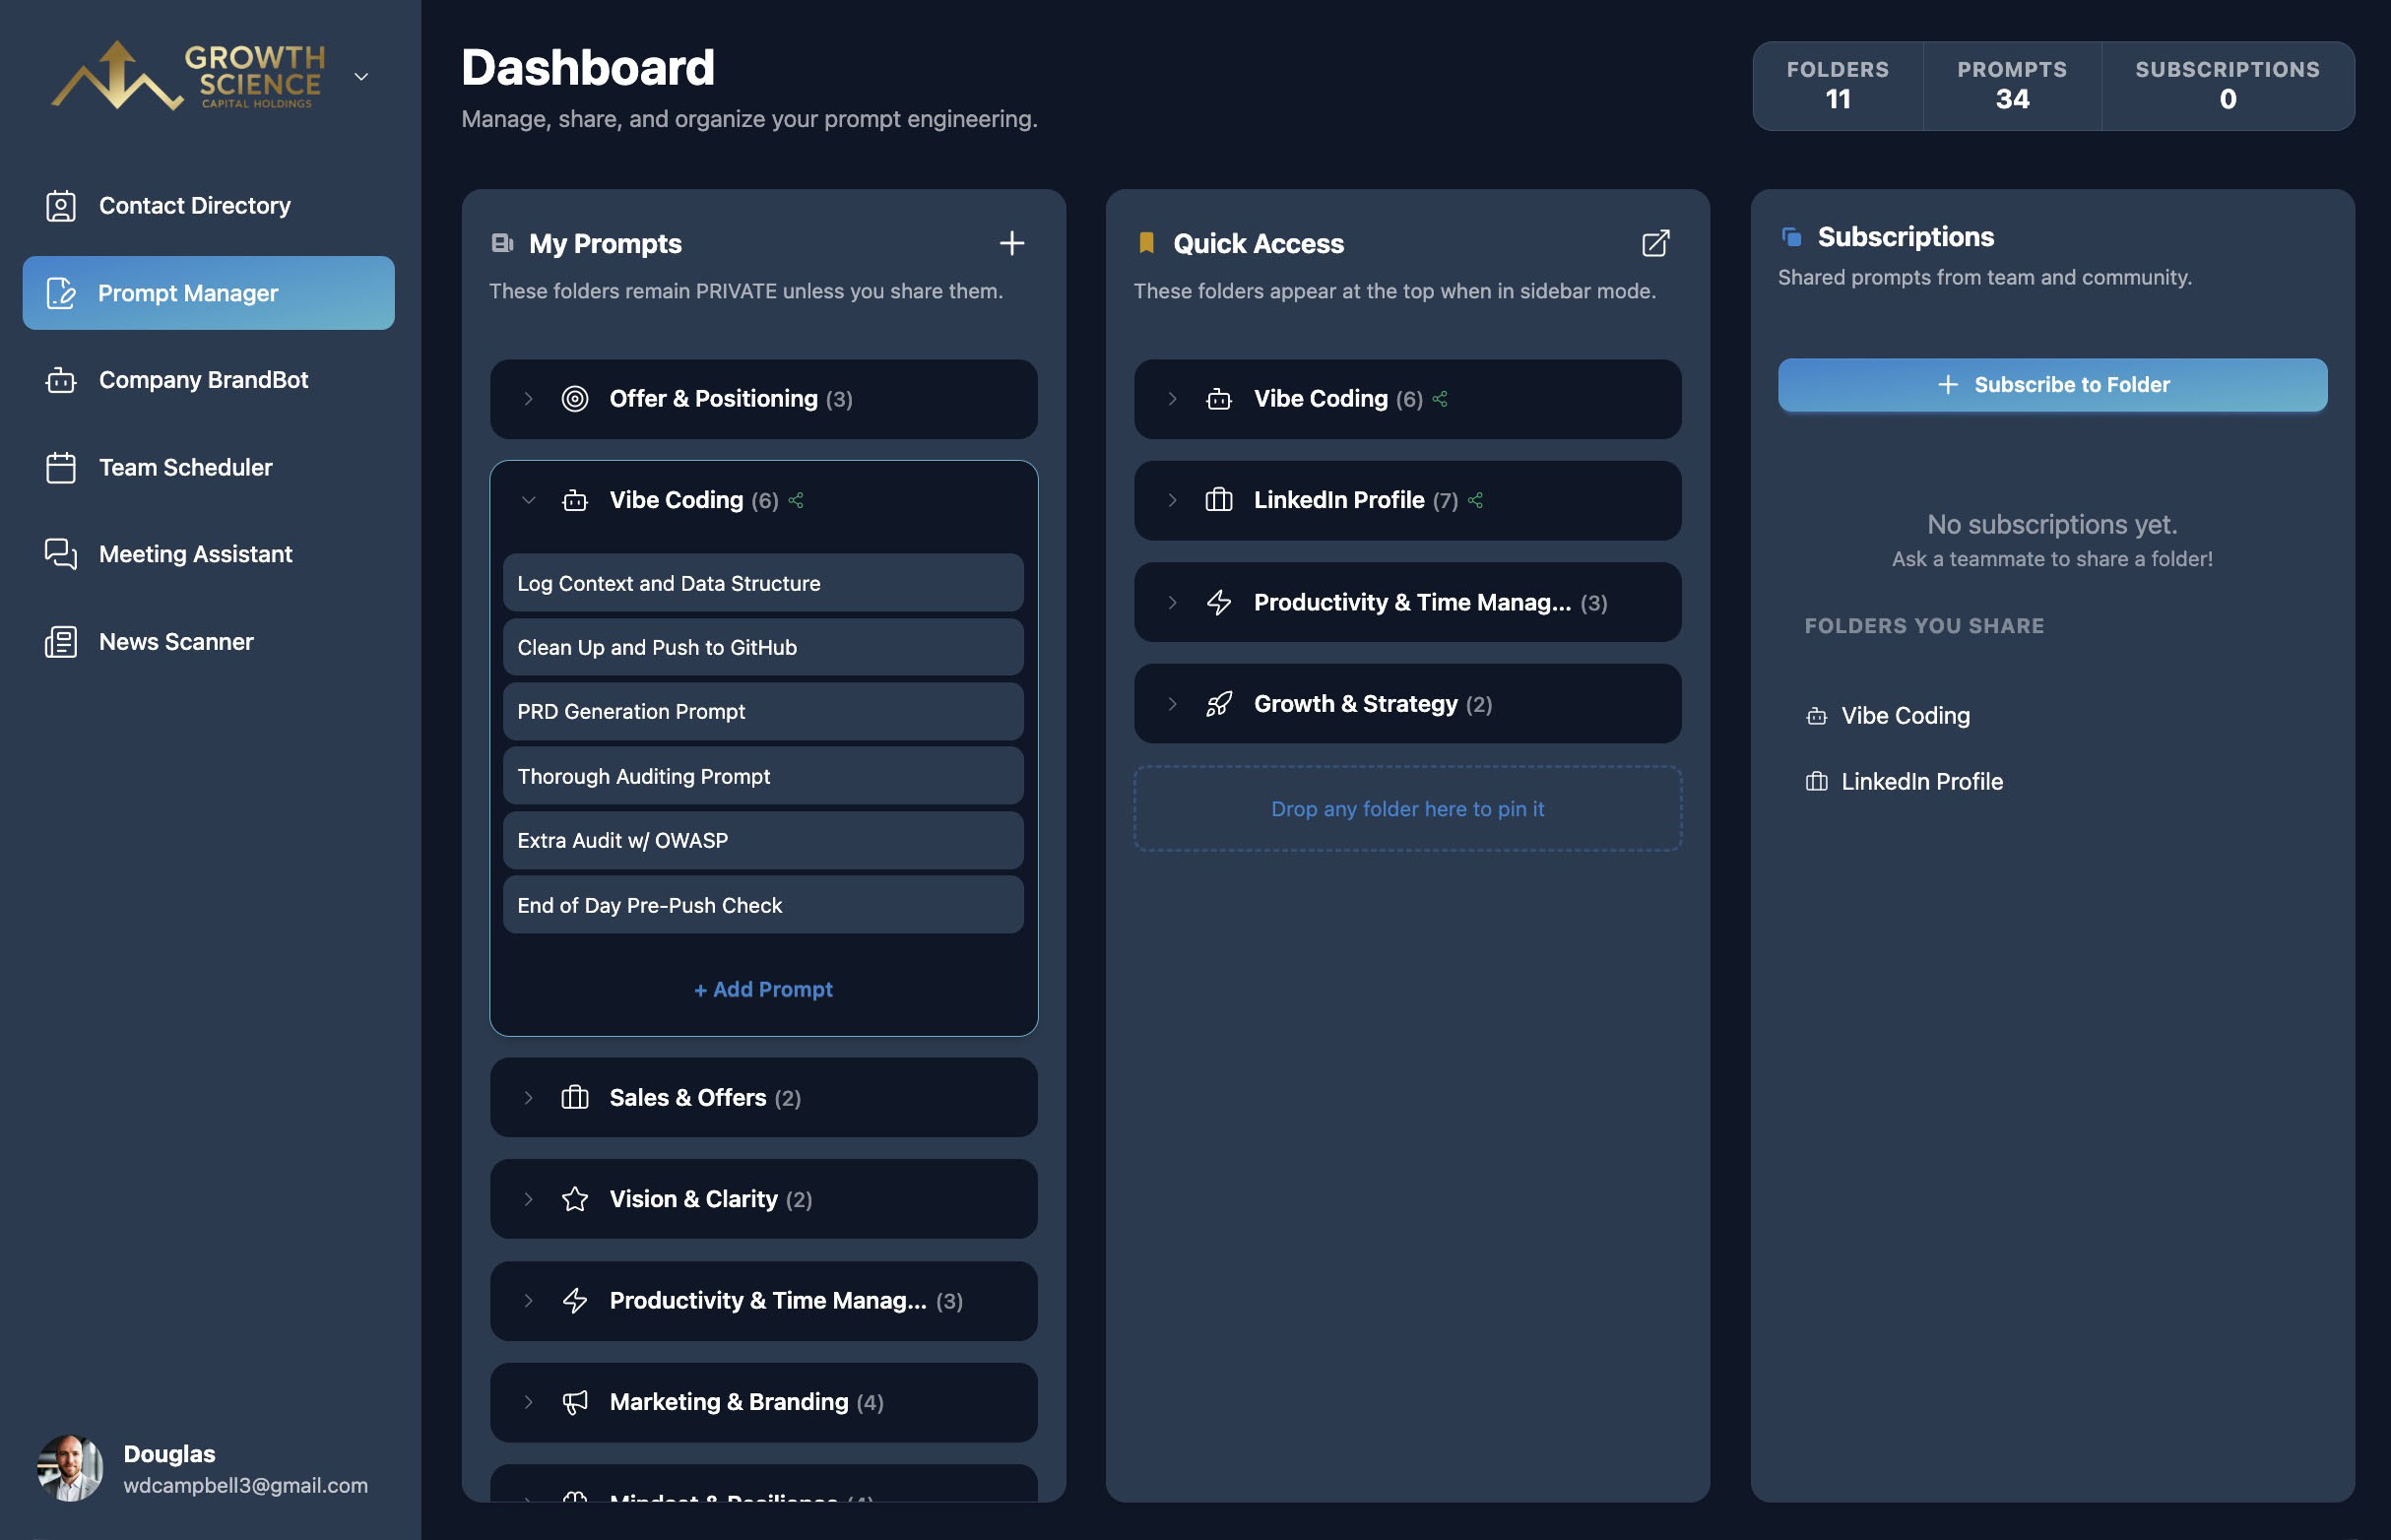
Task: Open PRD Generation Prompt
Action: pos(763,711)
